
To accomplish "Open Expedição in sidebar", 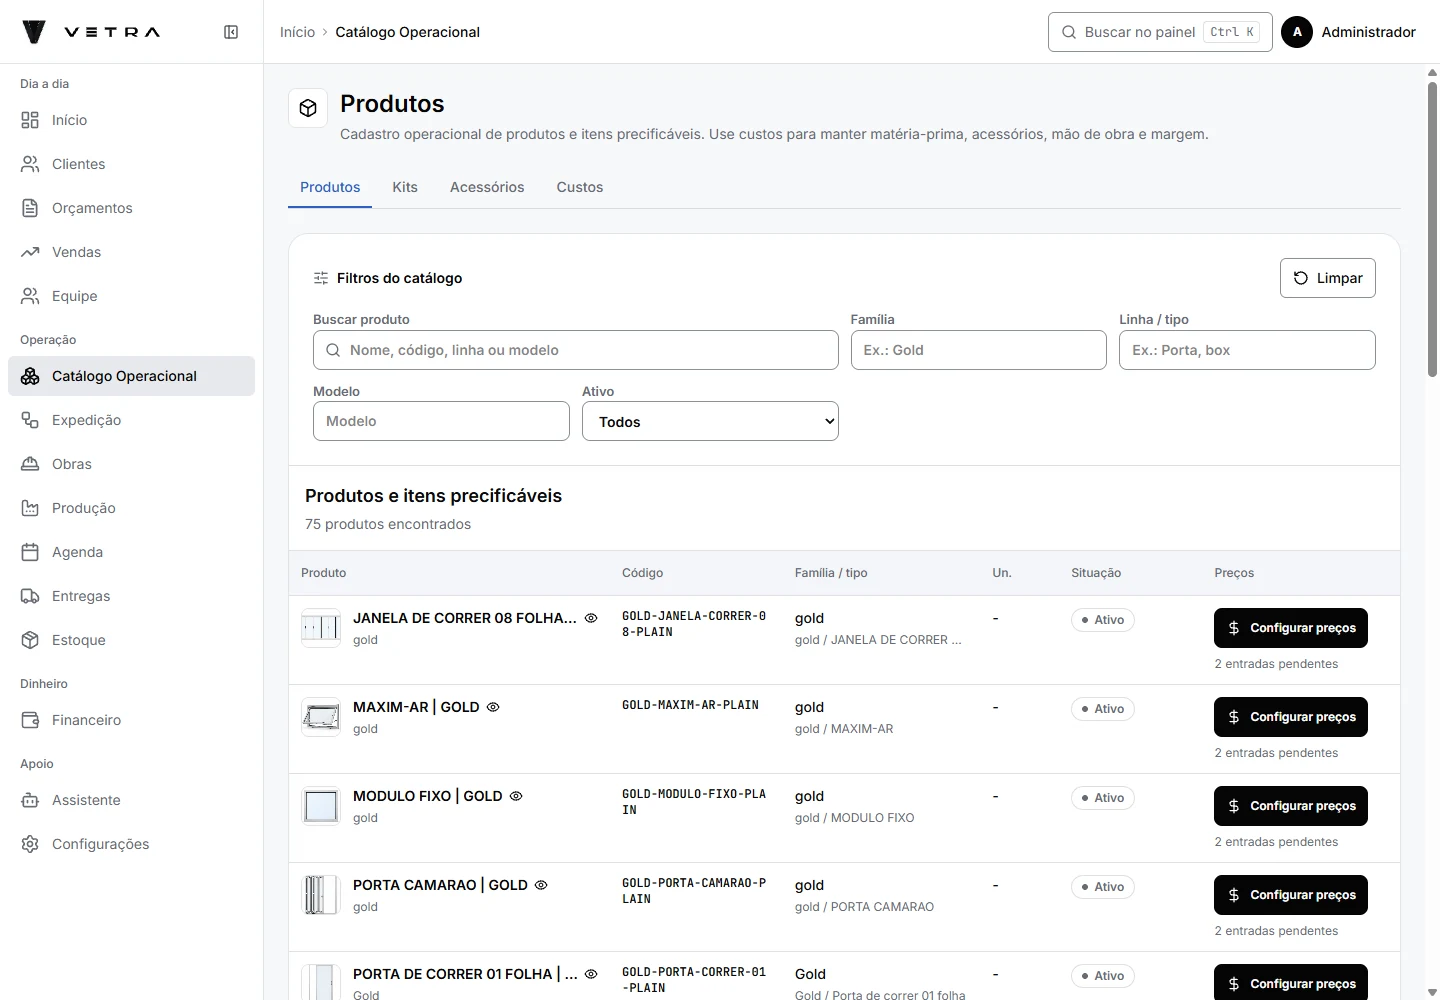I will tap(131, 420).
